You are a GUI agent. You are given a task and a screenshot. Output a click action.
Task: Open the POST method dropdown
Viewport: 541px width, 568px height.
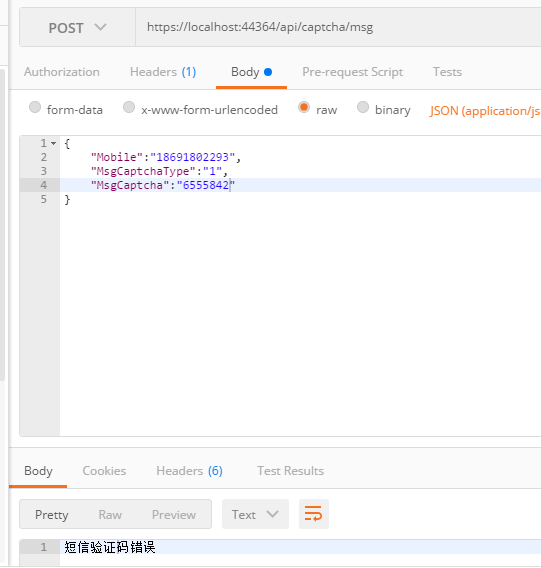click(78, 28)
